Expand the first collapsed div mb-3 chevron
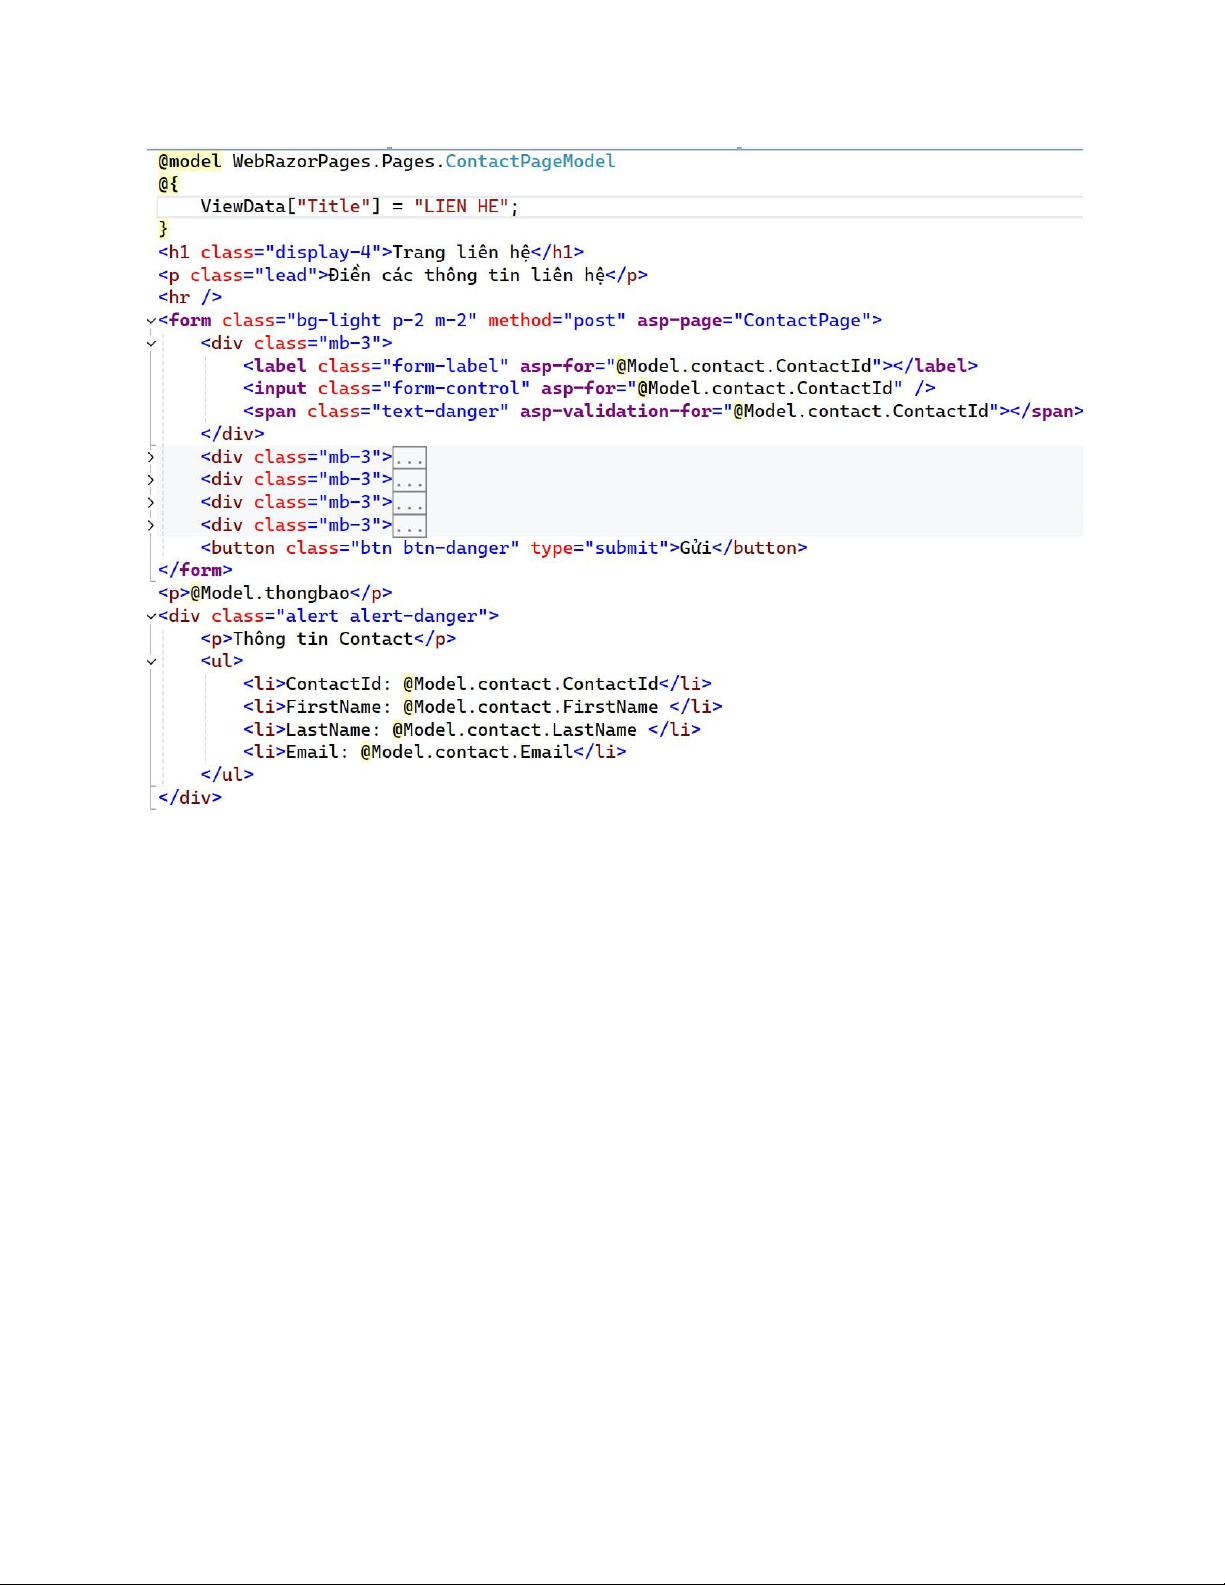This screenshot has height=1585, width=1225. pyautogui.click(x=151, y=457)
